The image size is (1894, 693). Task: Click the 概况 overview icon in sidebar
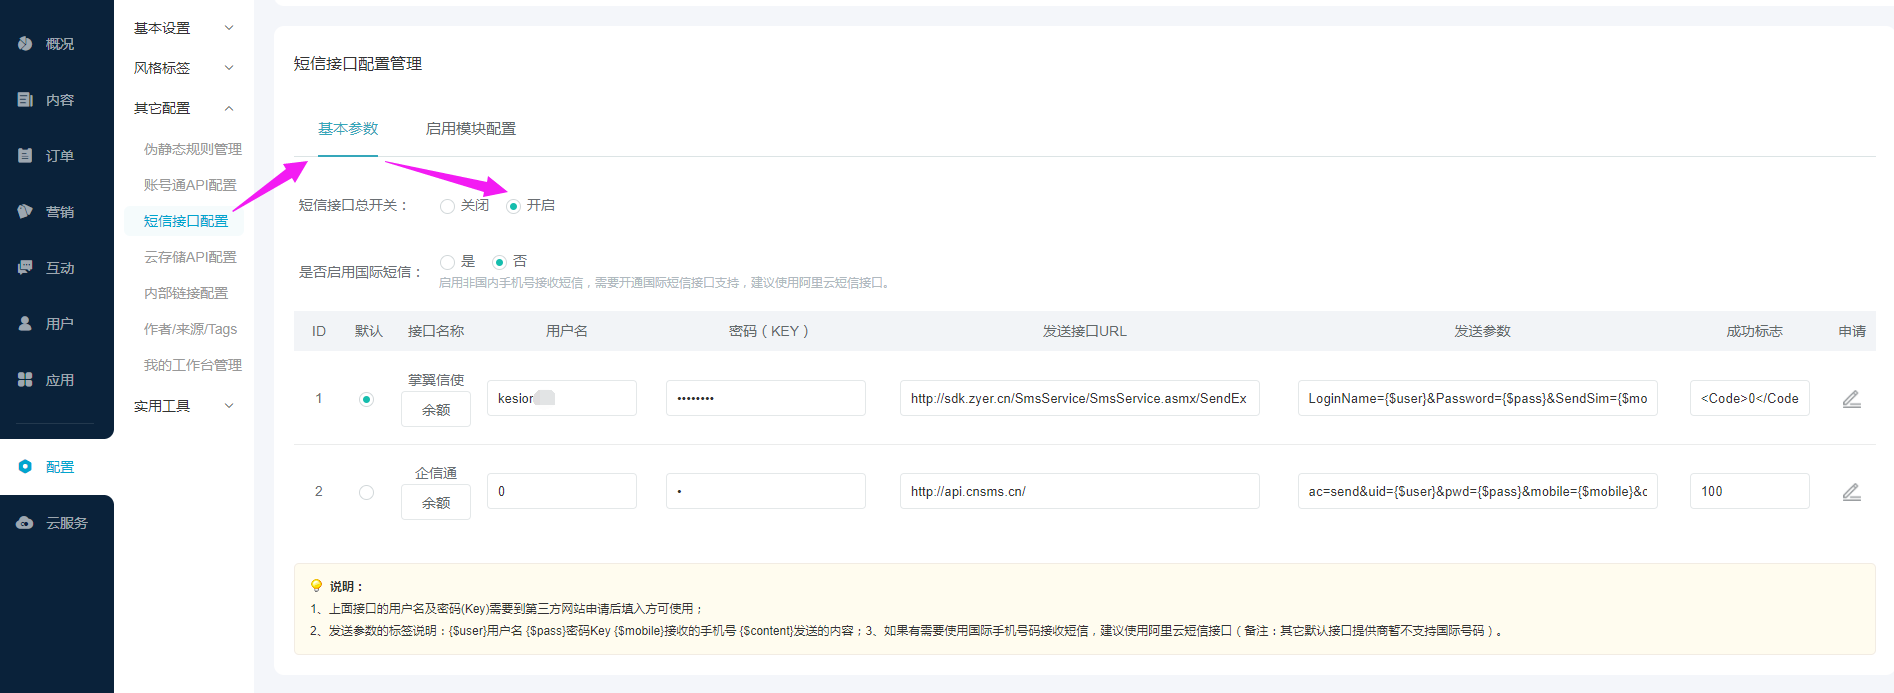pyautogui.click(x=25, y=43)
